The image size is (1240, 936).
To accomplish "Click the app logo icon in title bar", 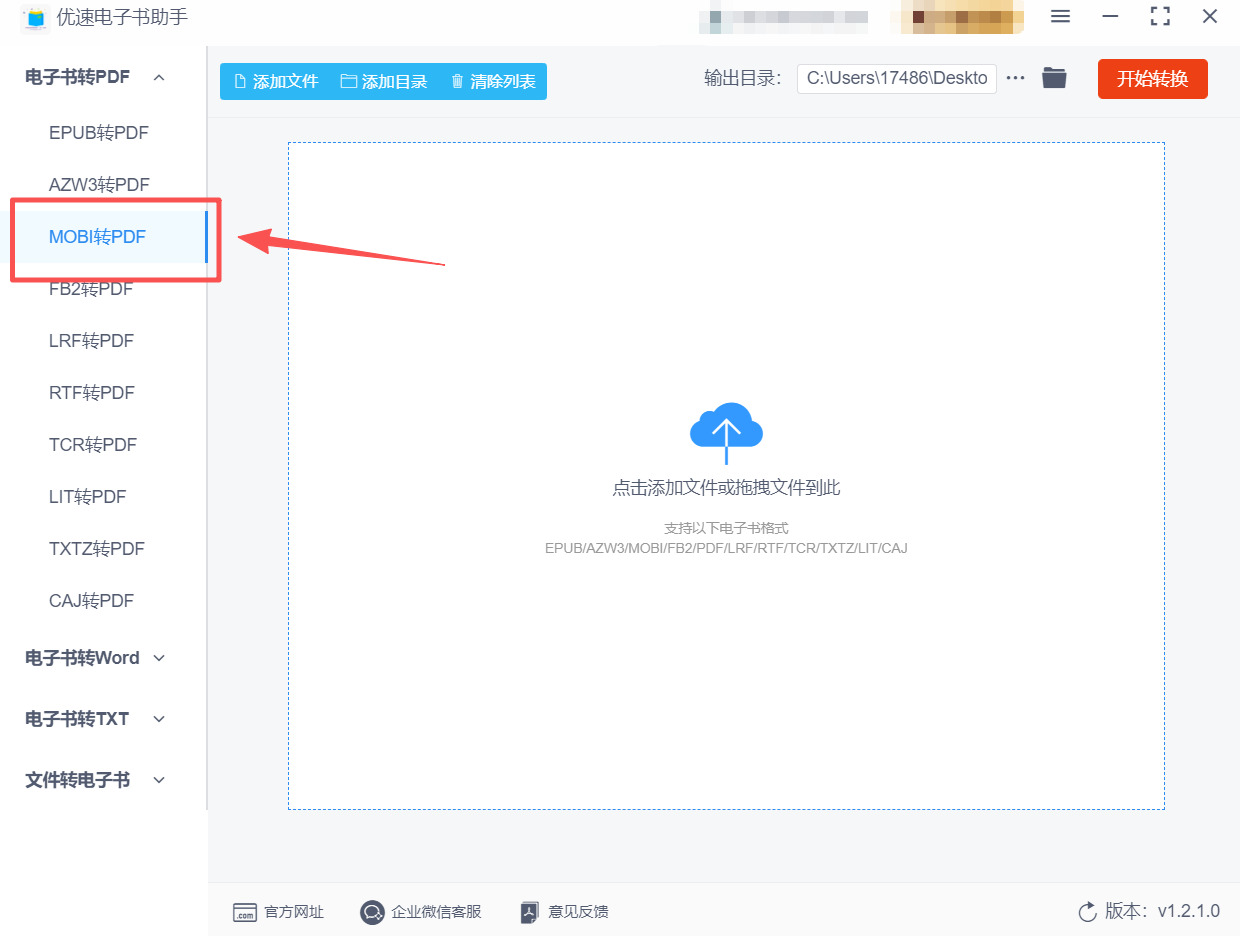I will pos(35,18).
